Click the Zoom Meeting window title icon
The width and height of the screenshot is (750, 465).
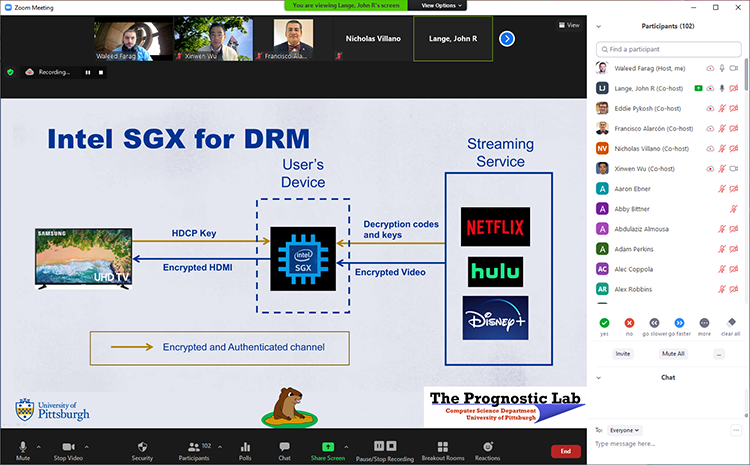(8, 7)
